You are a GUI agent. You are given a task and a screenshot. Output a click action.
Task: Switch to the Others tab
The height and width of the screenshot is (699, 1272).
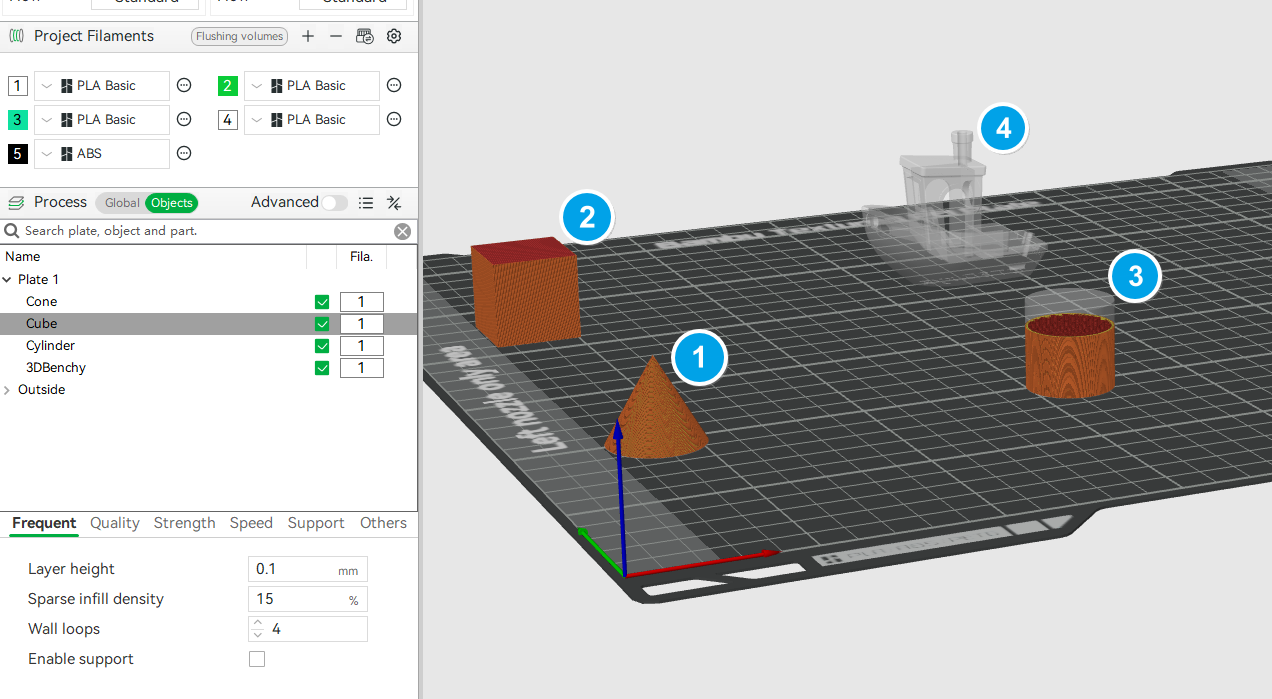(384, 523)
